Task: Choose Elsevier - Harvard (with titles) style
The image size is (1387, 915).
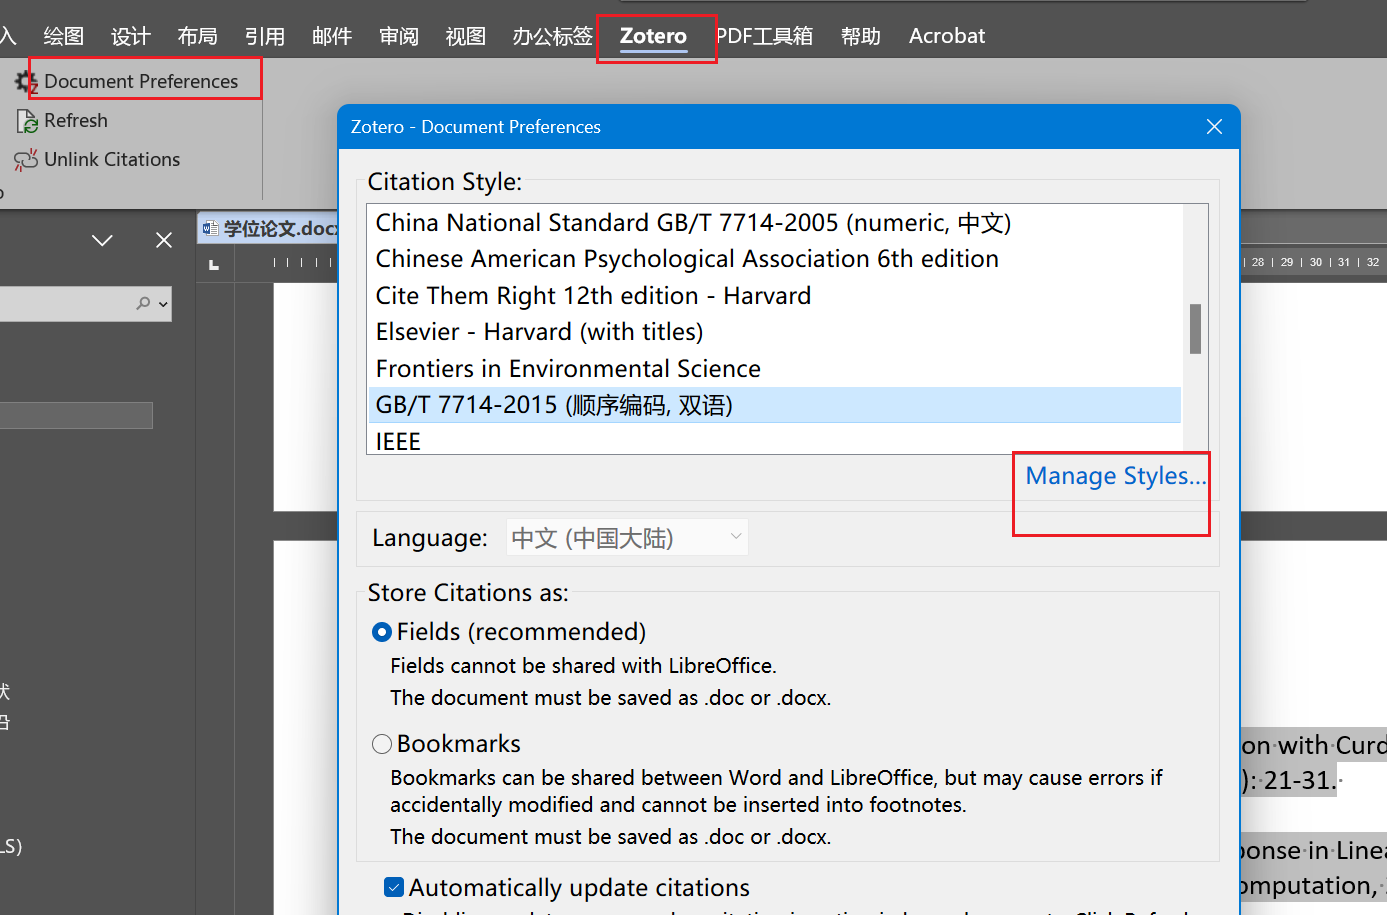Action: 539,332
